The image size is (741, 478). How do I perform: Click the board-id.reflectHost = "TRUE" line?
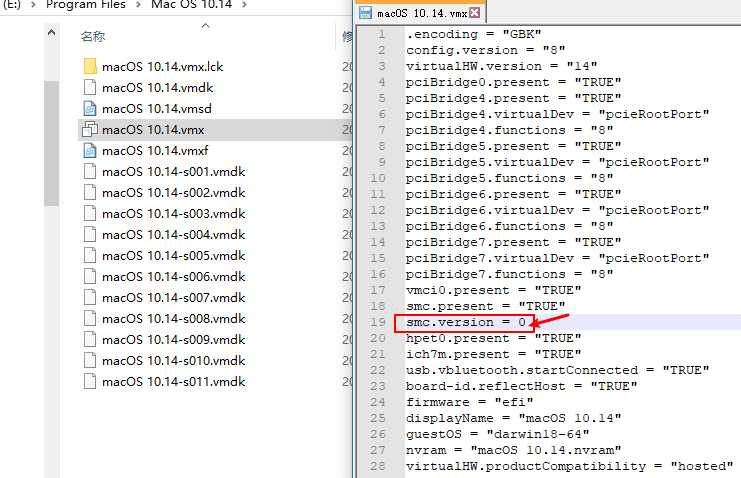(x=521, y=386)
